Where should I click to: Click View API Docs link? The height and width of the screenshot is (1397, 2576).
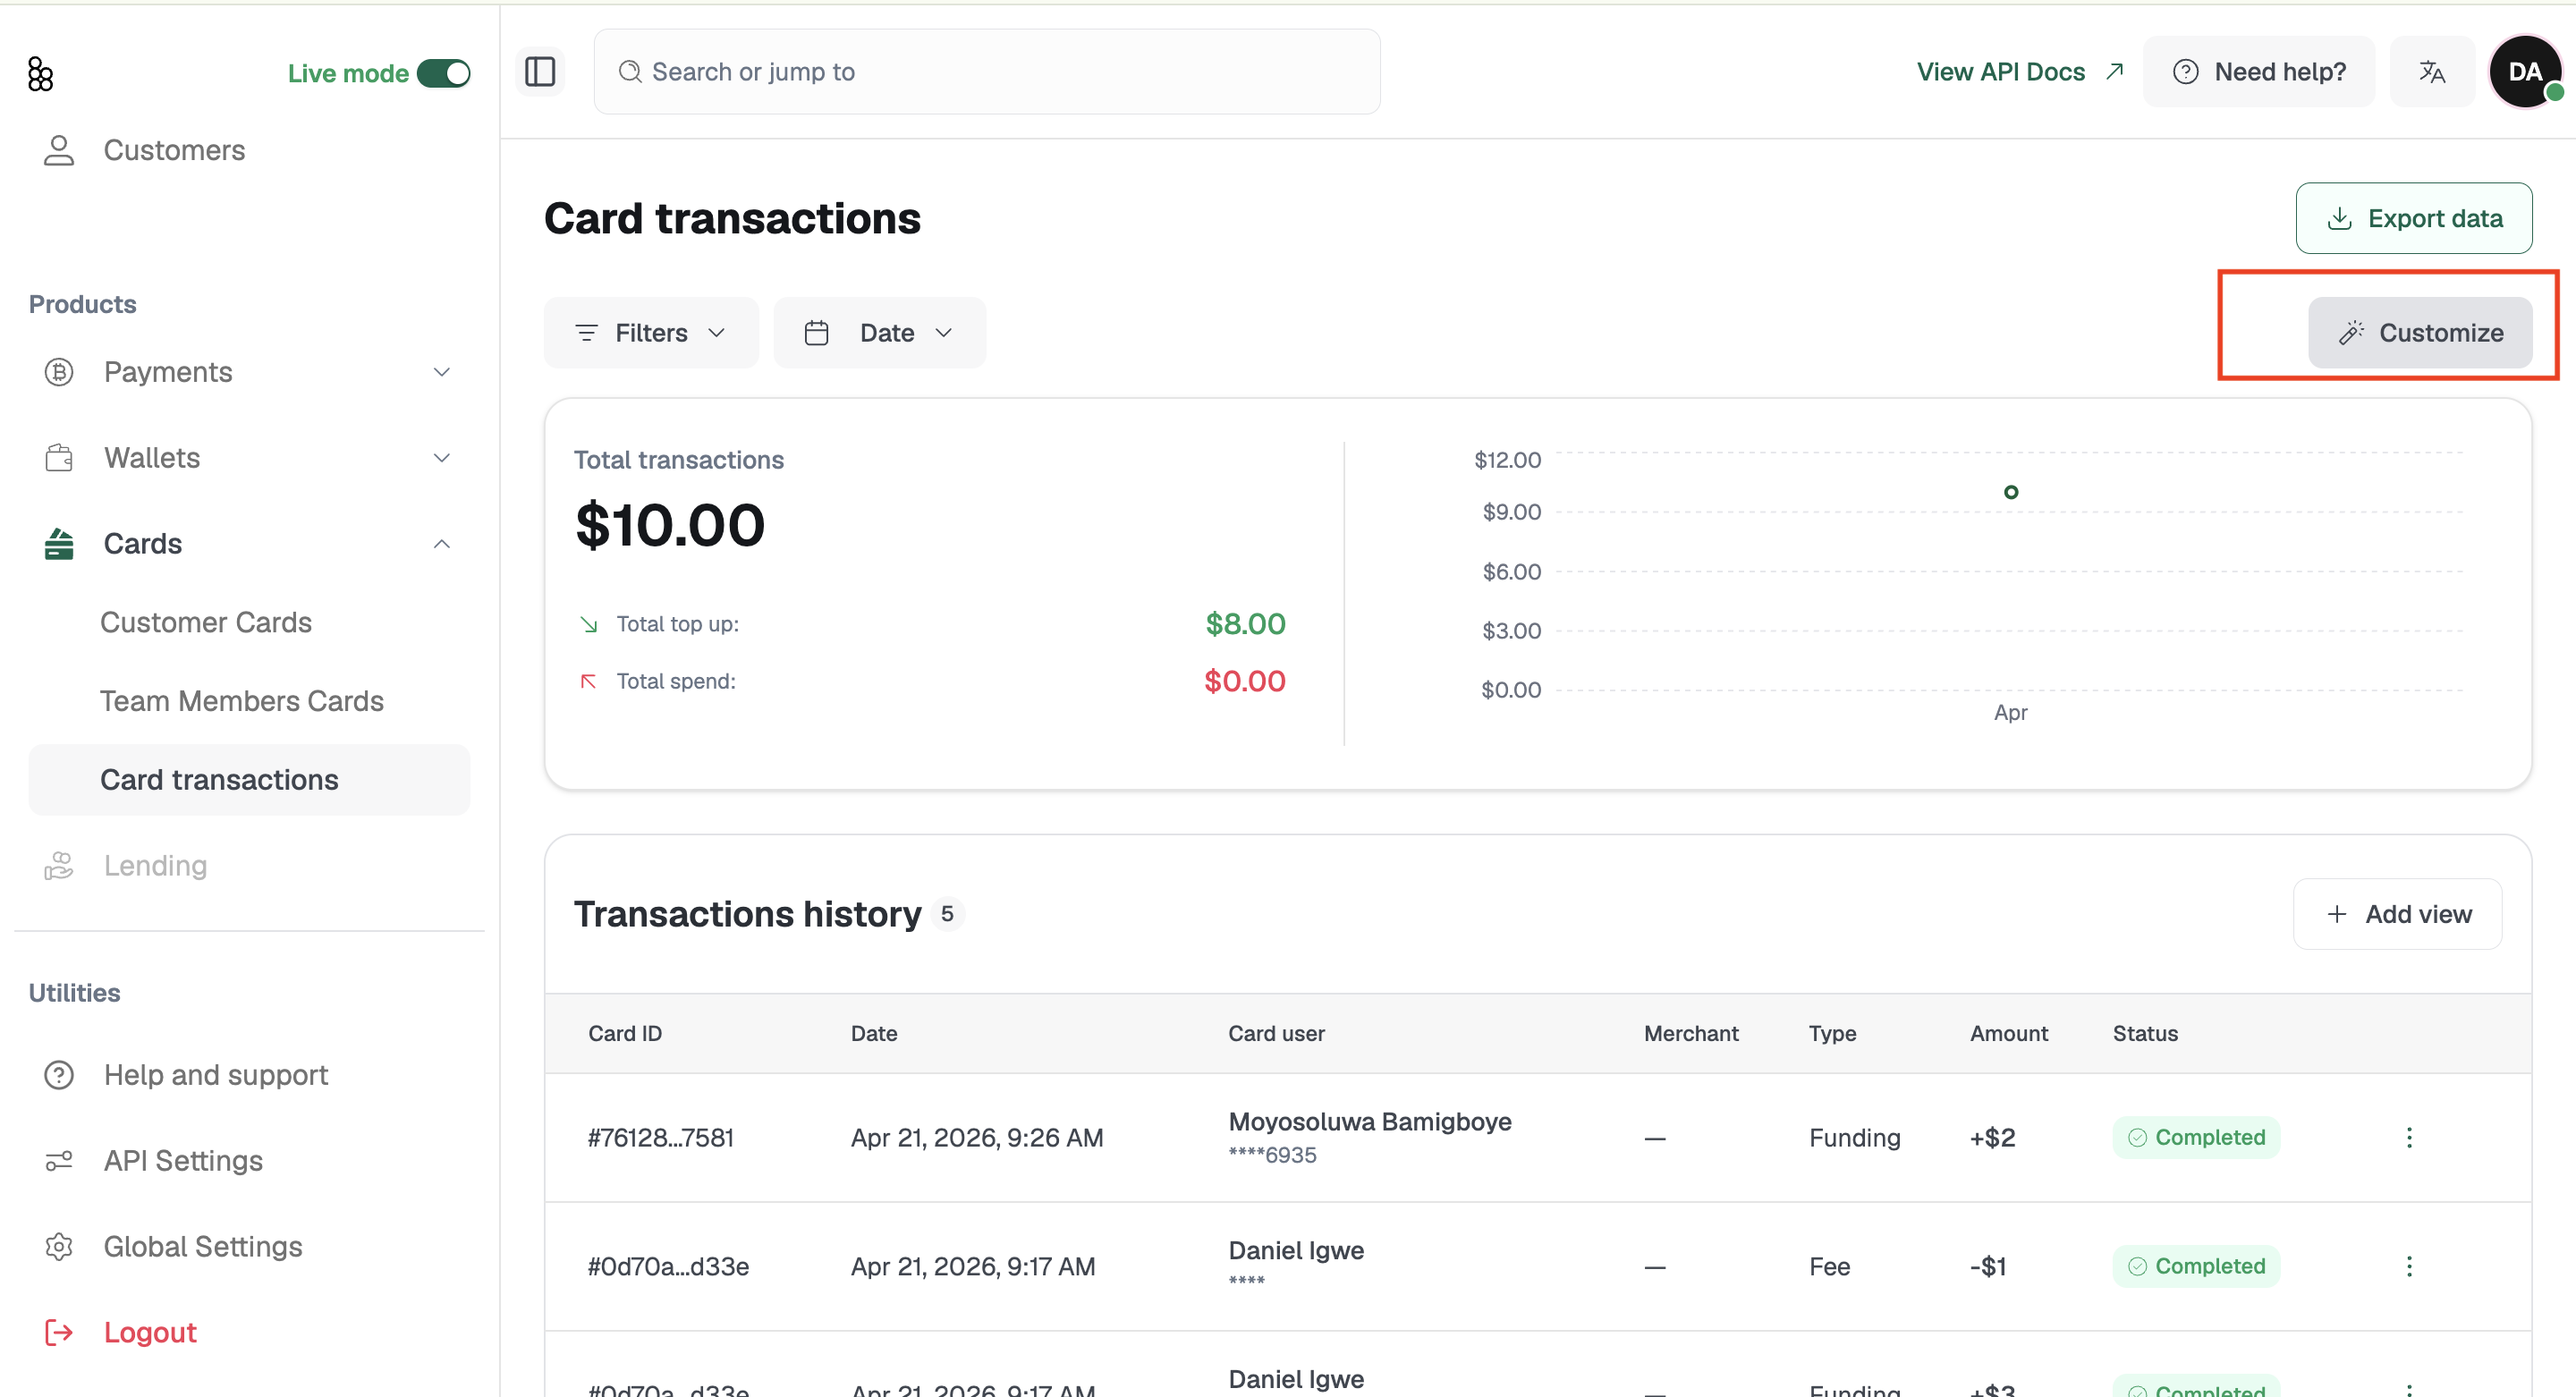[2020, 72]
